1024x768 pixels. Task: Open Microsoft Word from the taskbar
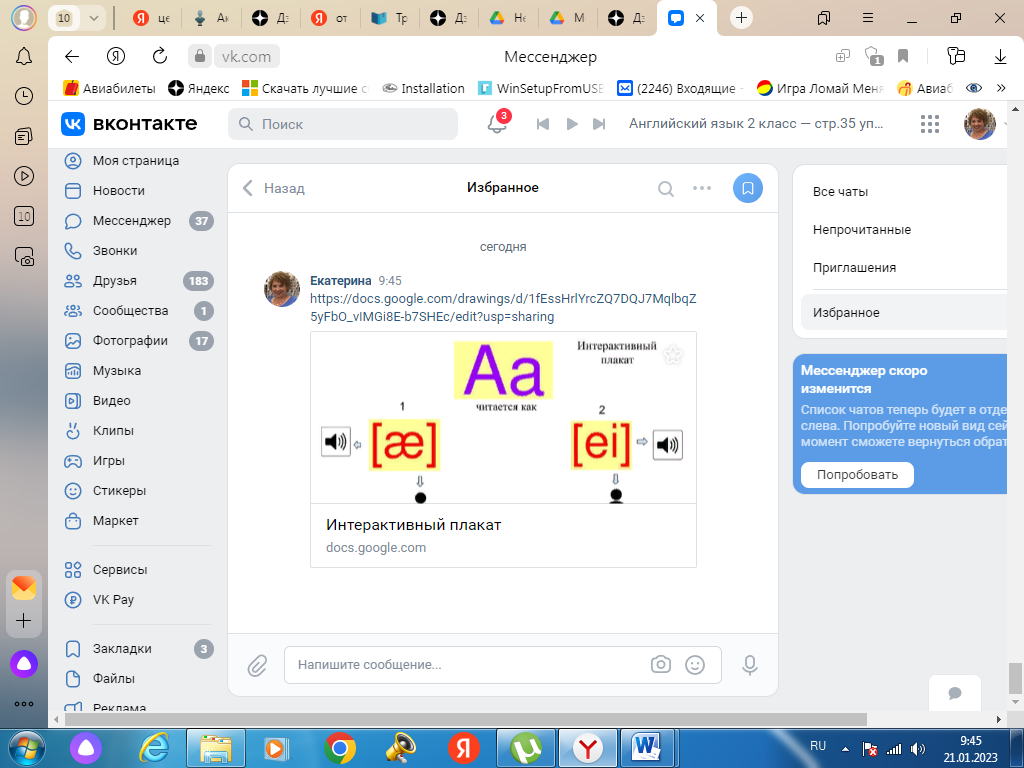pos(648,747)
